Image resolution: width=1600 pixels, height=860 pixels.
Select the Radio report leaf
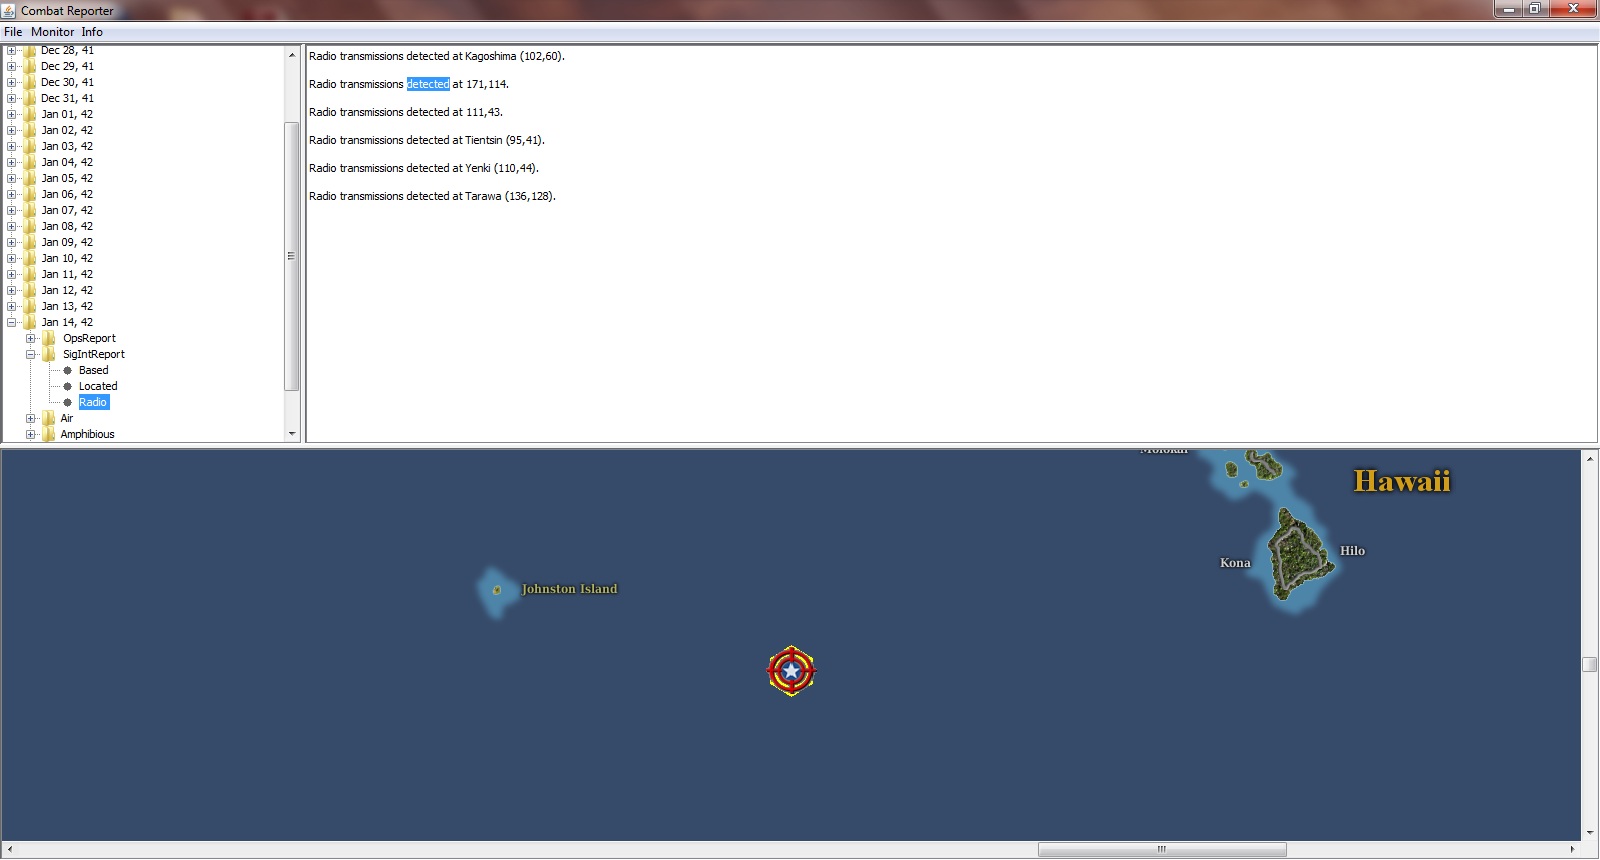coord(93,402)
